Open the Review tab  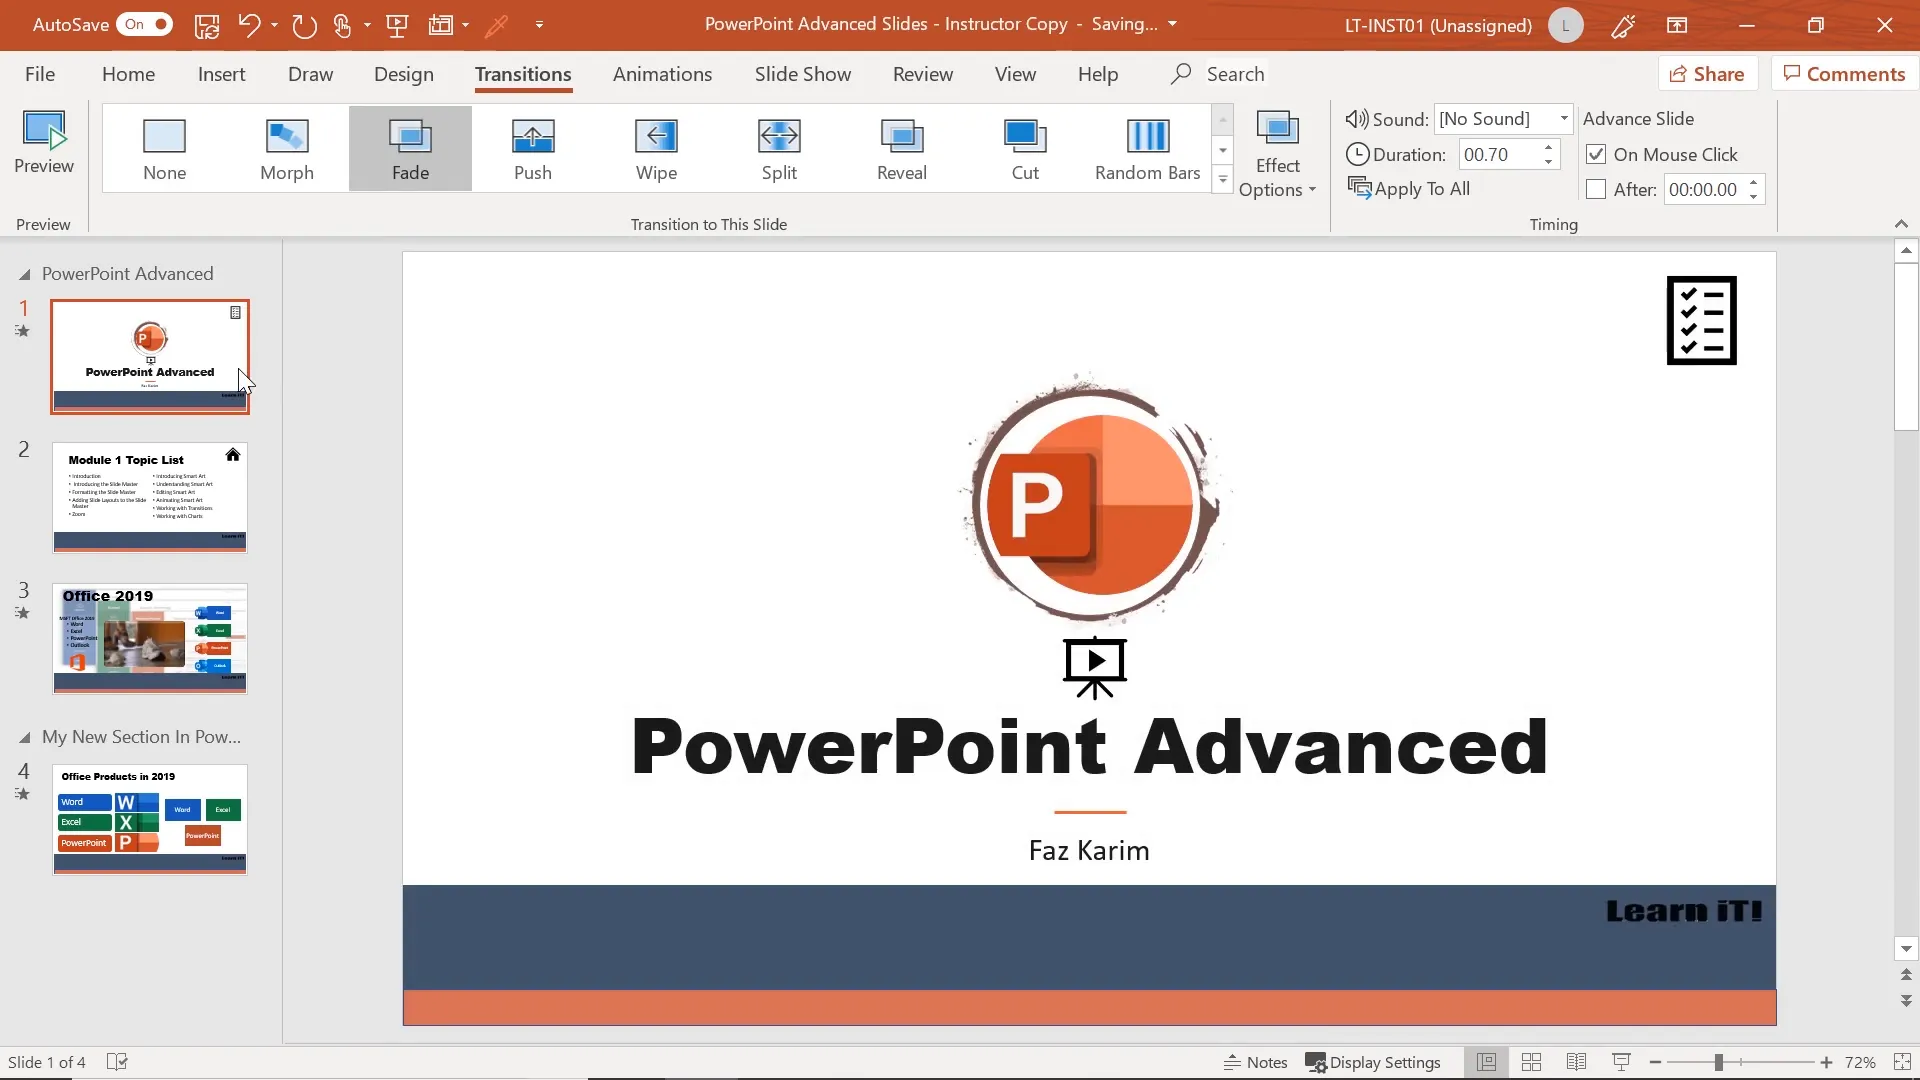(x=923, y=74)
